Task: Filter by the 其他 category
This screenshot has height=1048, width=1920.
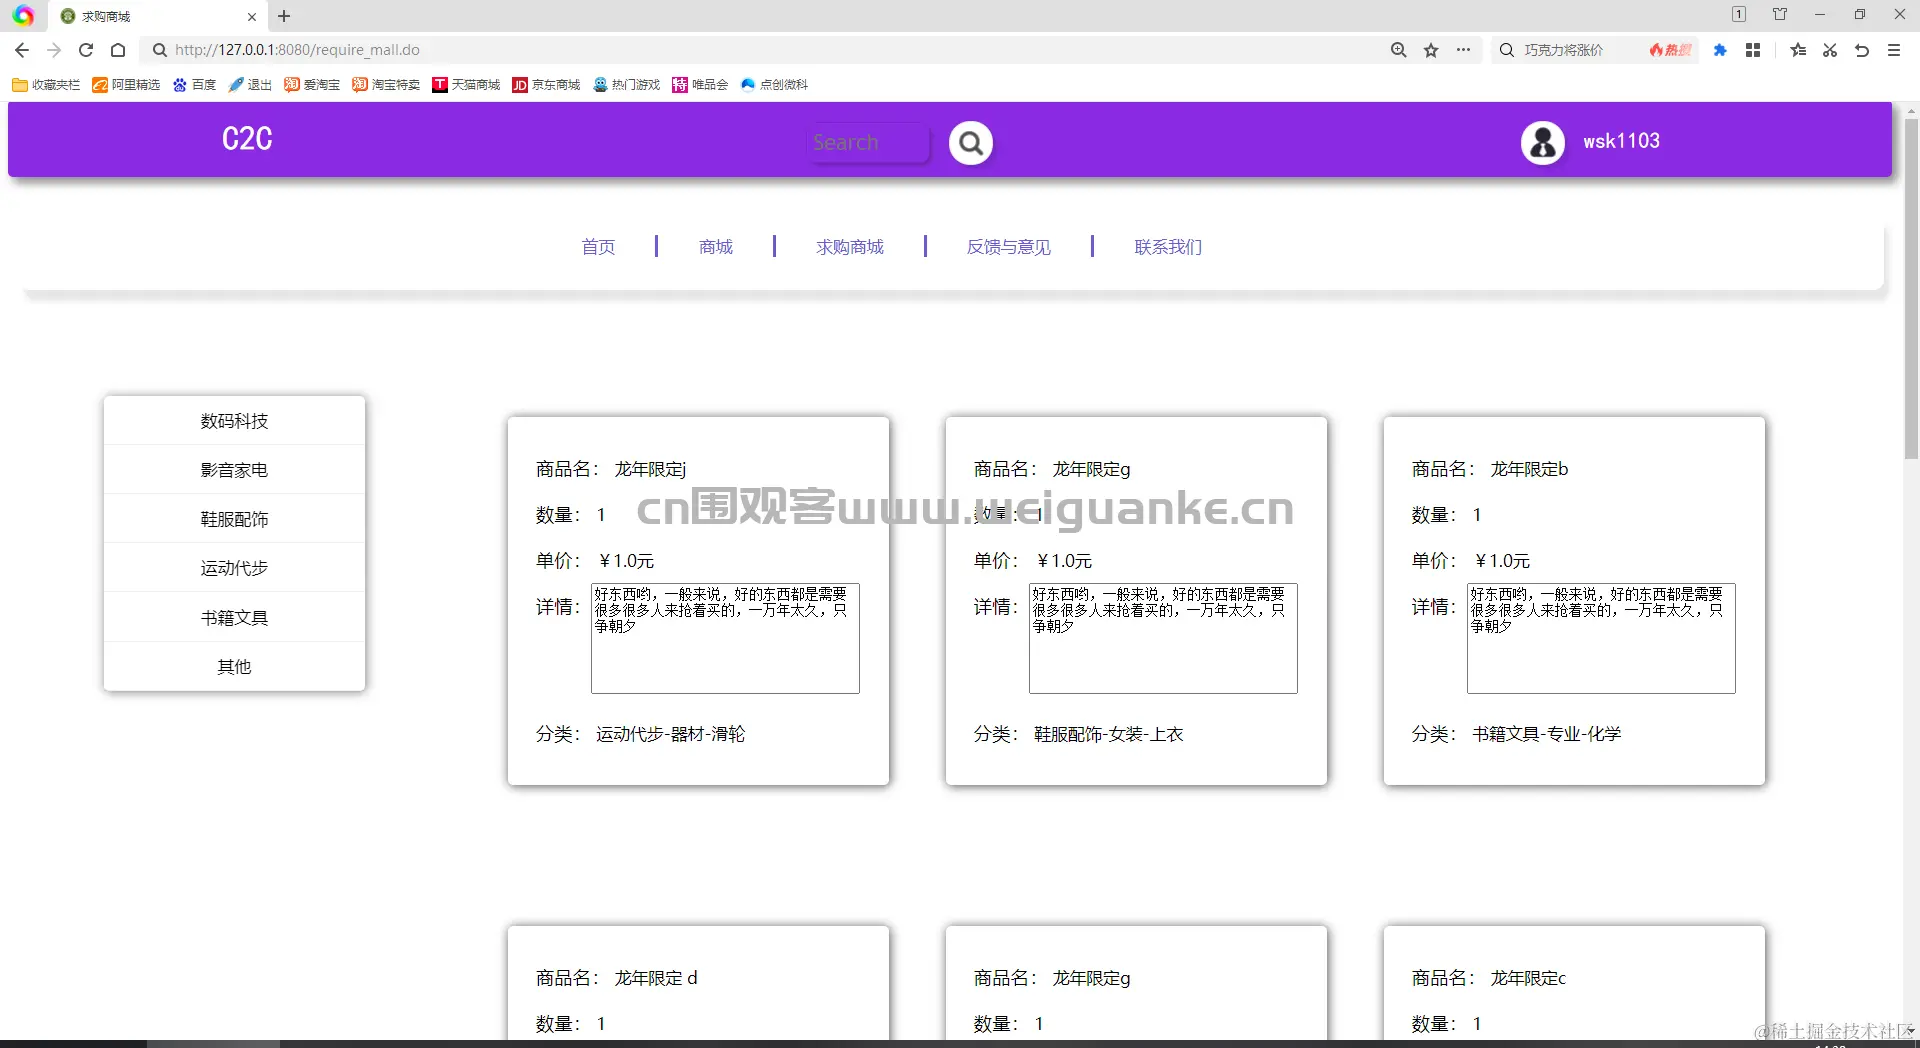Action: 234,667
